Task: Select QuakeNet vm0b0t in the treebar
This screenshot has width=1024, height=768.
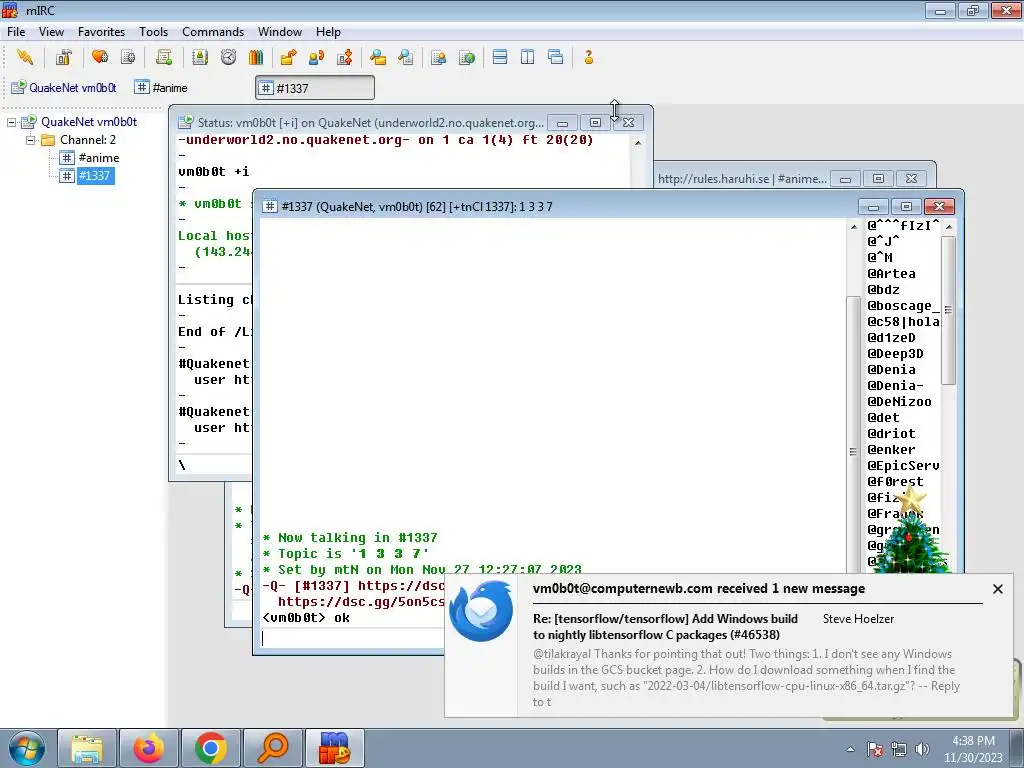Action: click(x=89, y=121)
